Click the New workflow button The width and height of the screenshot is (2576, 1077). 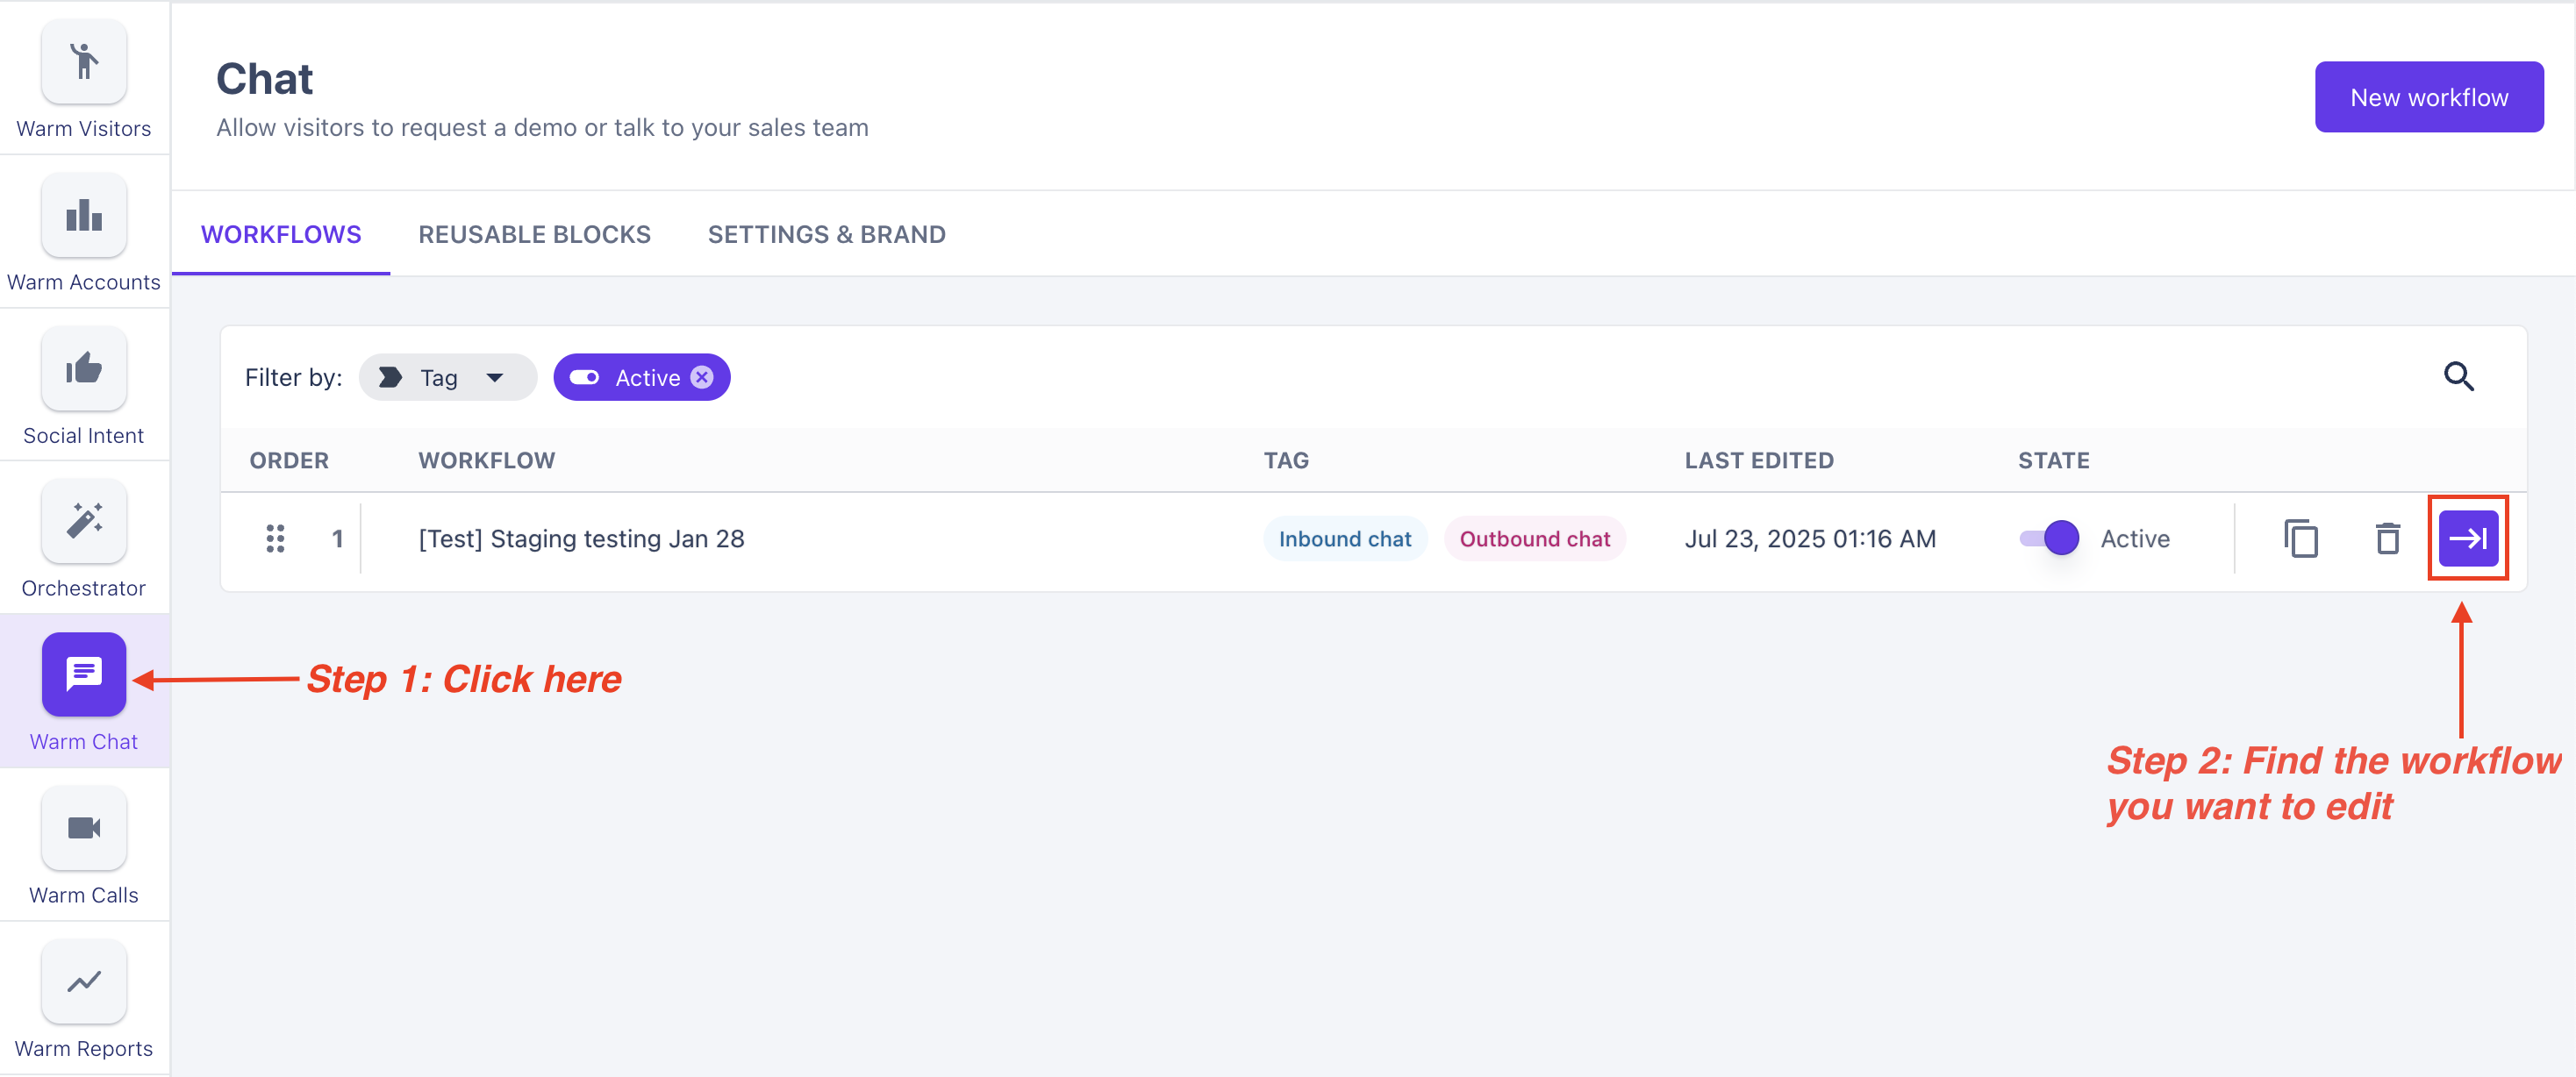pos(2428,97)
